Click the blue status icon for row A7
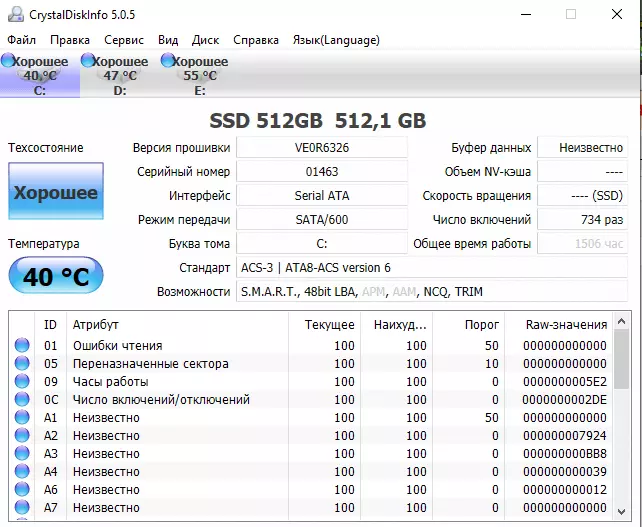The width and height of the screenshot is (642, 527). (x=22, y=507)
